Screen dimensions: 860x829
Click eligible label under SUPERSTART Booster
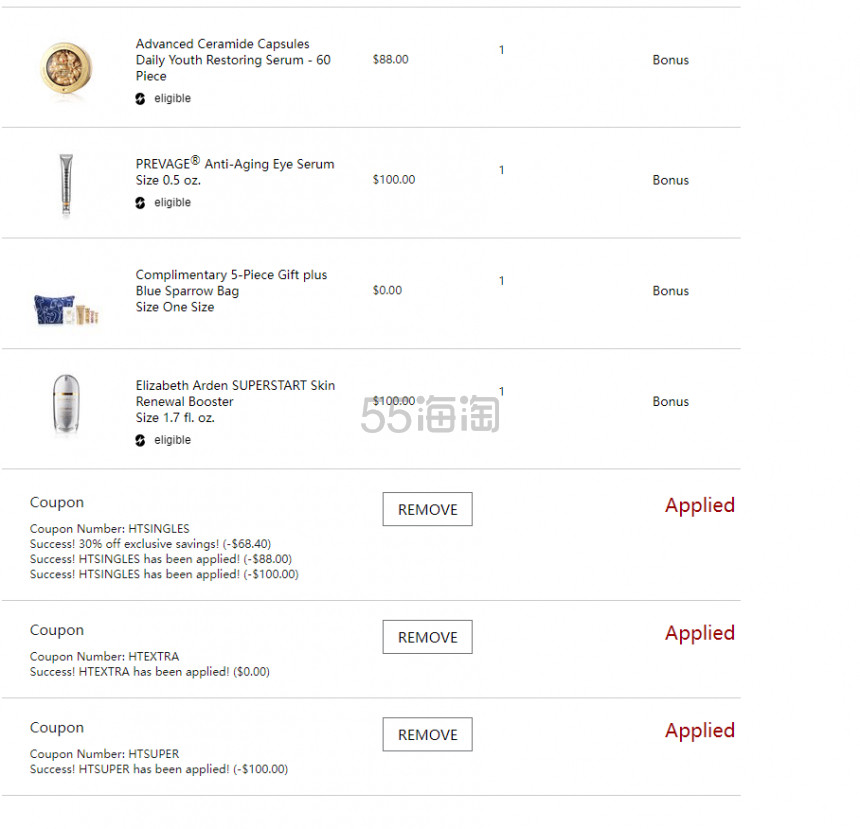pos(172,440)
